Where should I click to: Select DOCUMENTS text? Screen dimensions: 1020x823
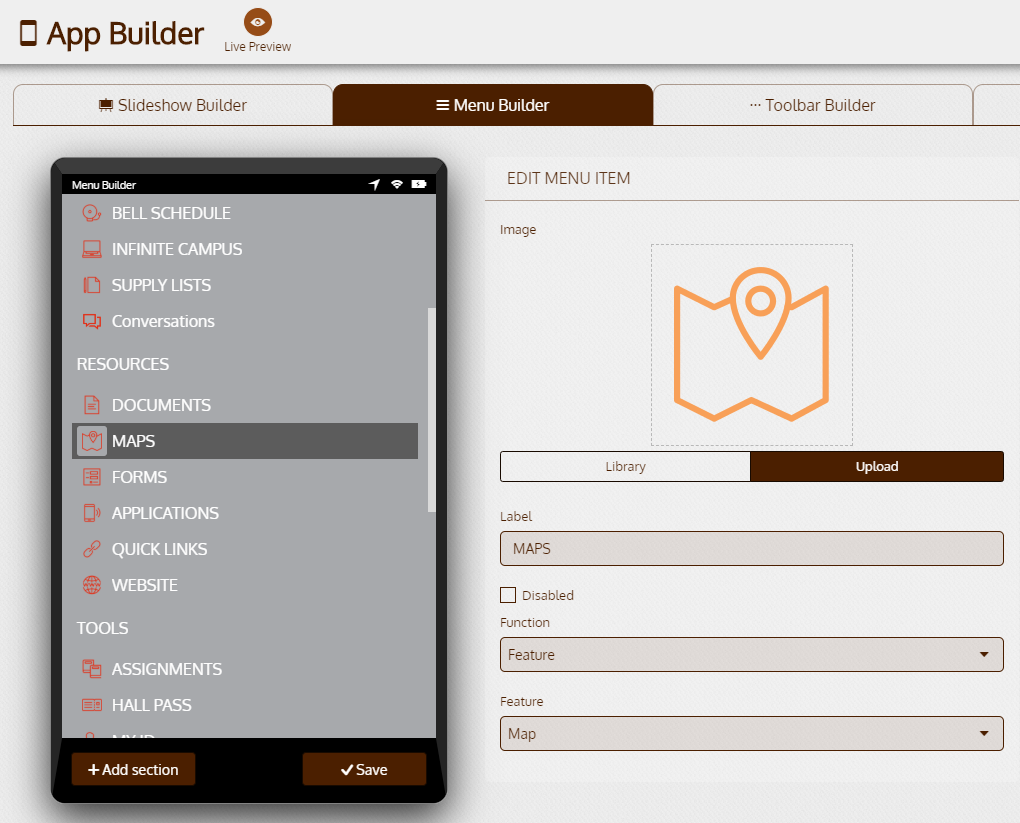pos(161,405)
